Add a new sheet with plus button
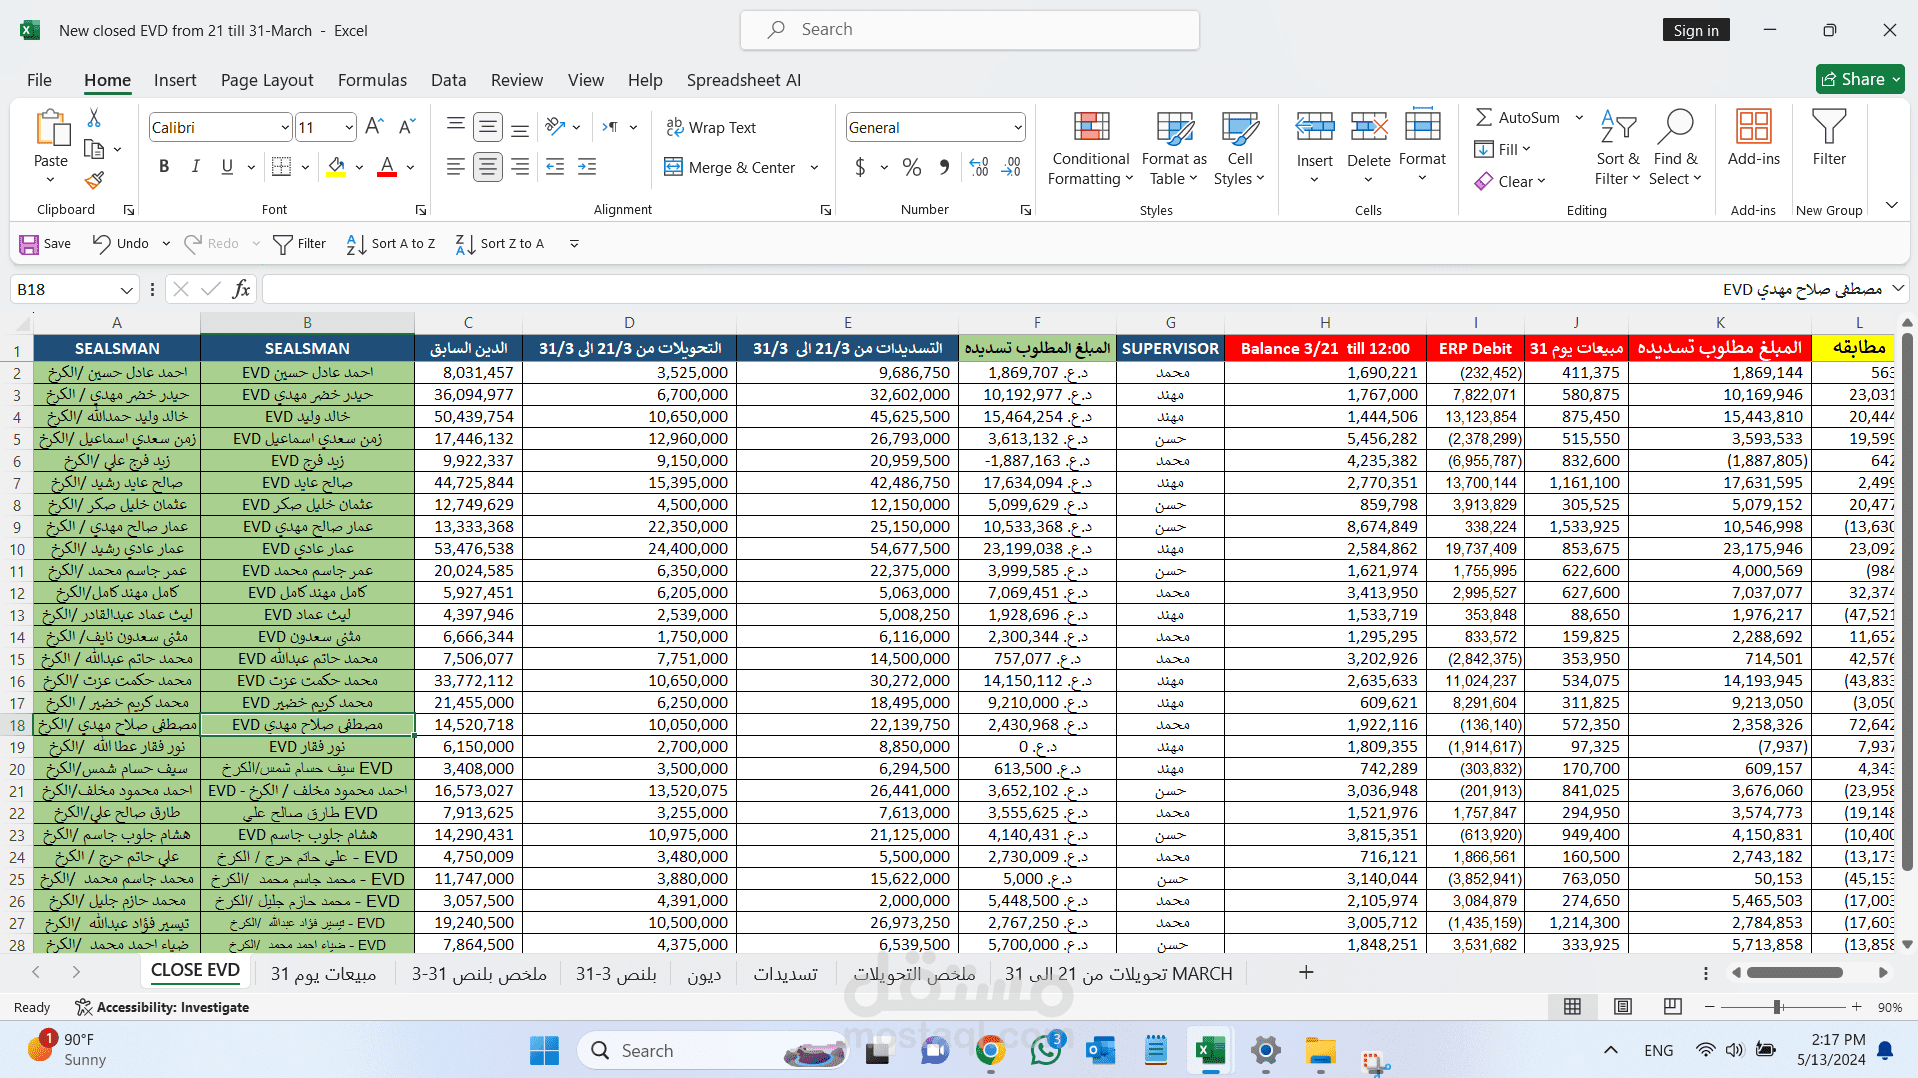Image resolution: width=1918 pixels, height=1078 pixels. [x=1306, y=972]
